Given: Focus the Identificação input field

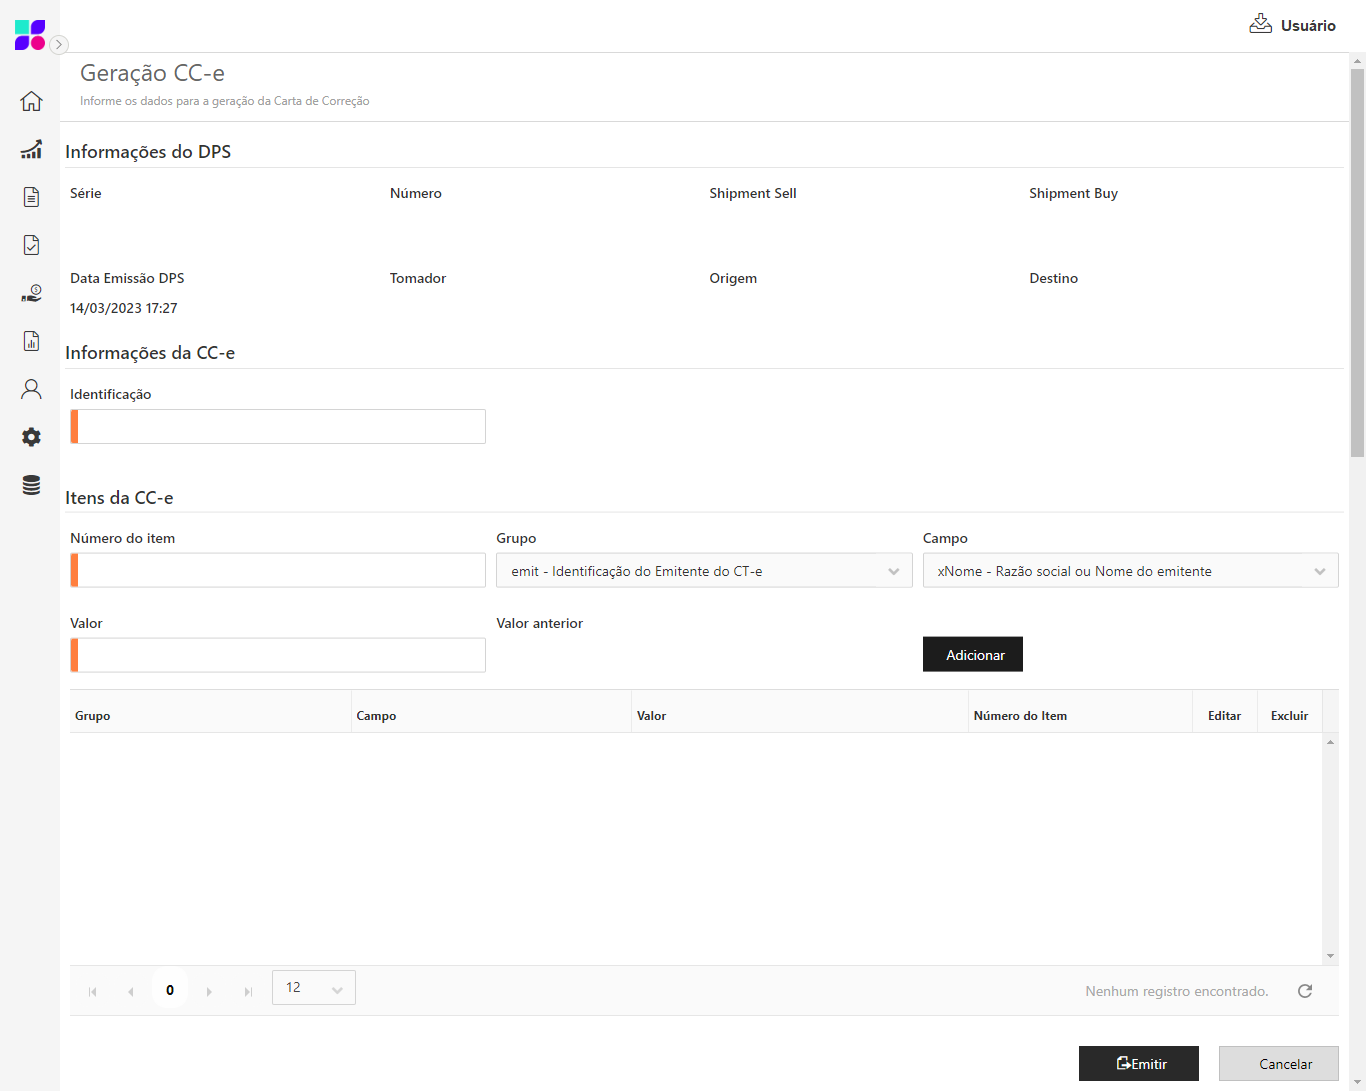Looking at the screenshot, I should [x=280, y=427].
